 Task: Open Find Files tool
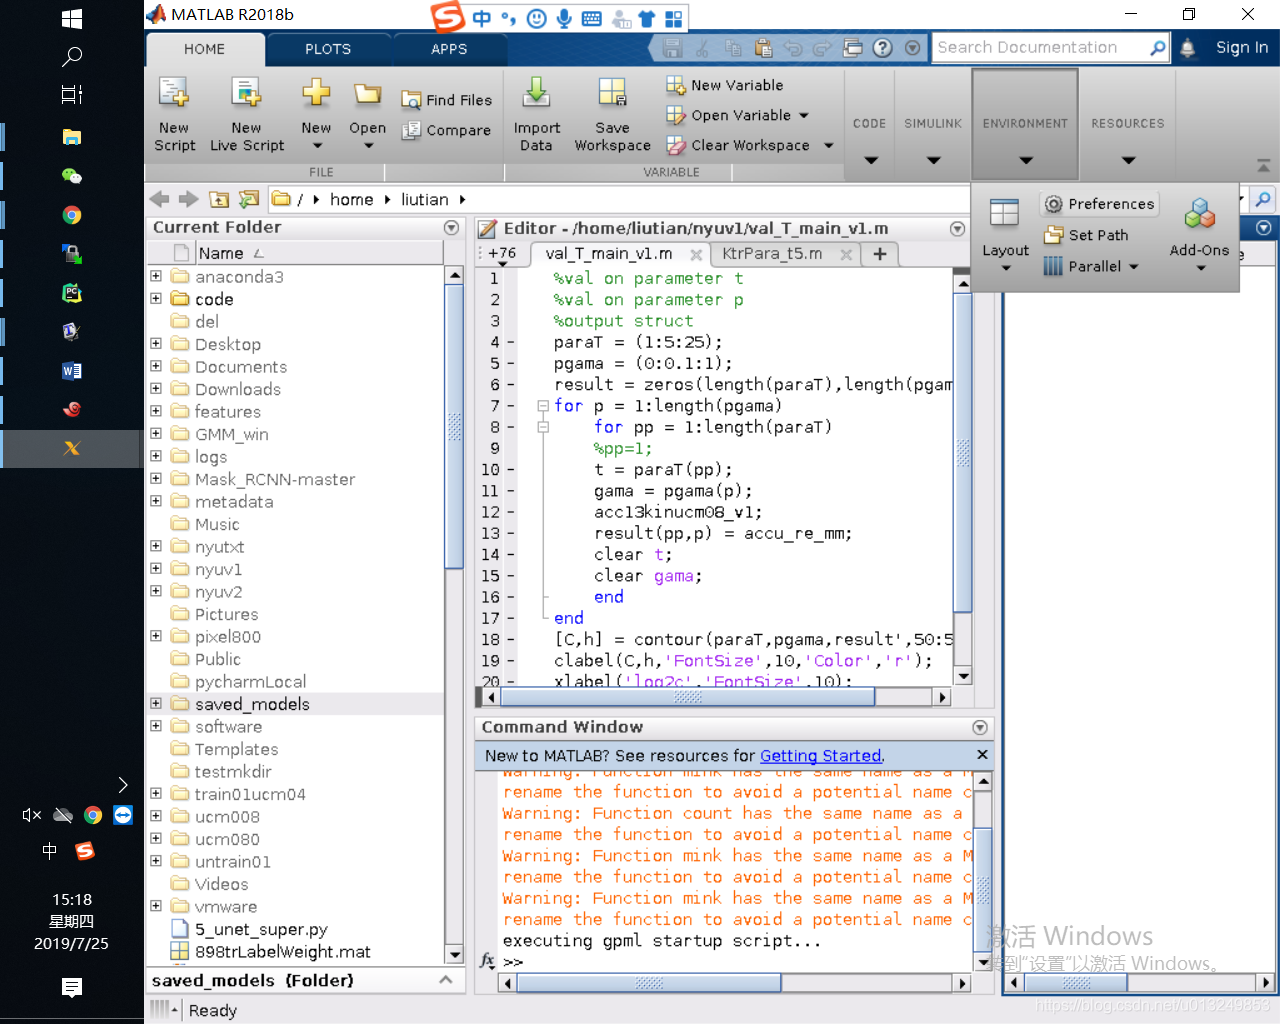(x=446, y=100)
